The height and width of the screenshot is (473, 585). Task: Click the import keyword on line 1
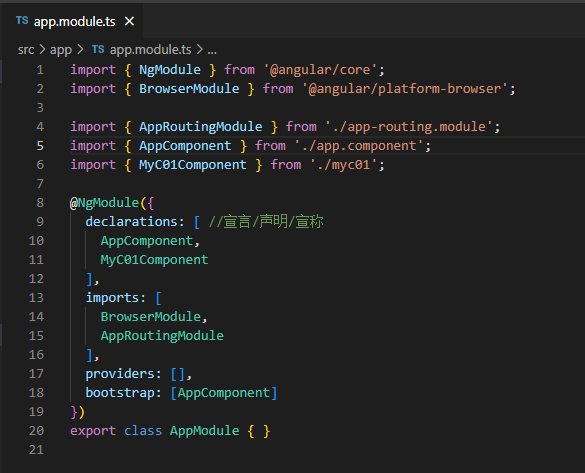click(x=93, y=70)
